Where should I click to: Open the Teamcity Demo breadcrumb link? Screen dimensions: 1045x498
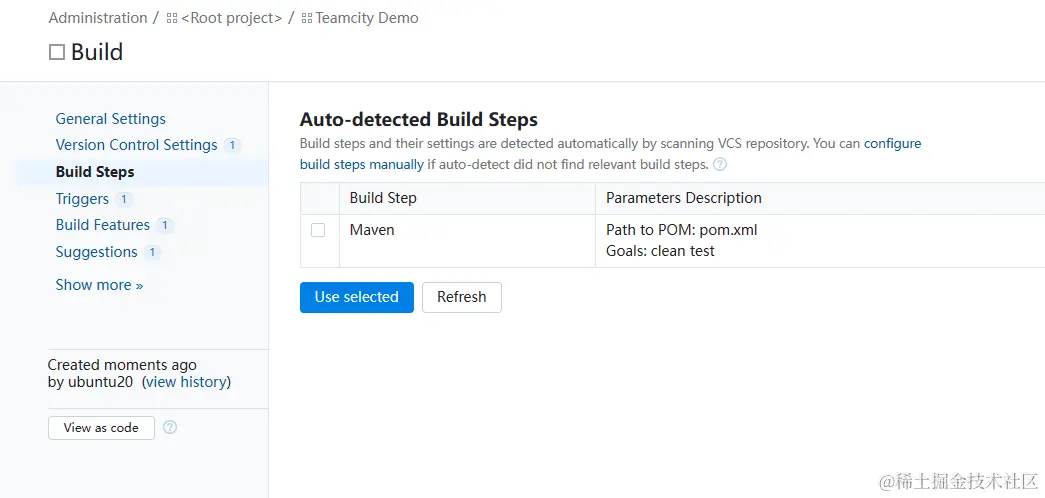click(x=367, y=18)
